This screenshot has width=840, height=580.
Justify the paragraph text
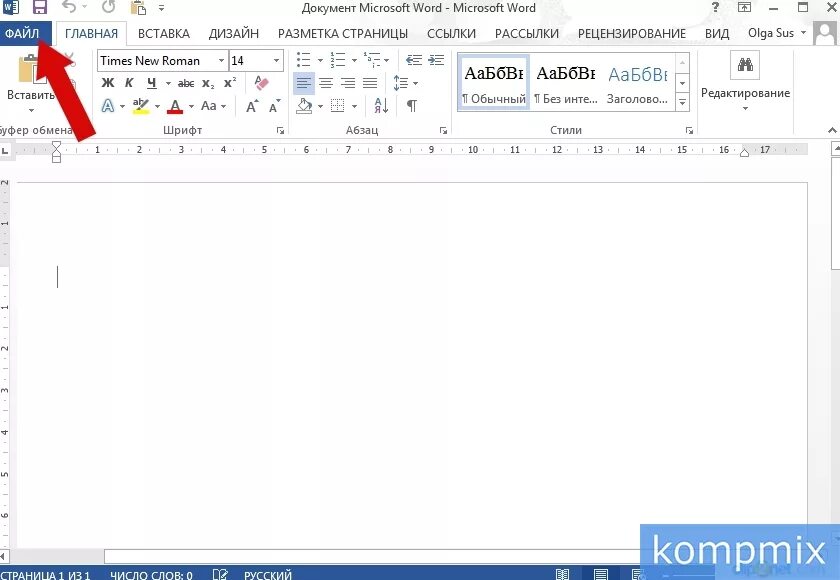pyautogui.click(x=370, y=83)
